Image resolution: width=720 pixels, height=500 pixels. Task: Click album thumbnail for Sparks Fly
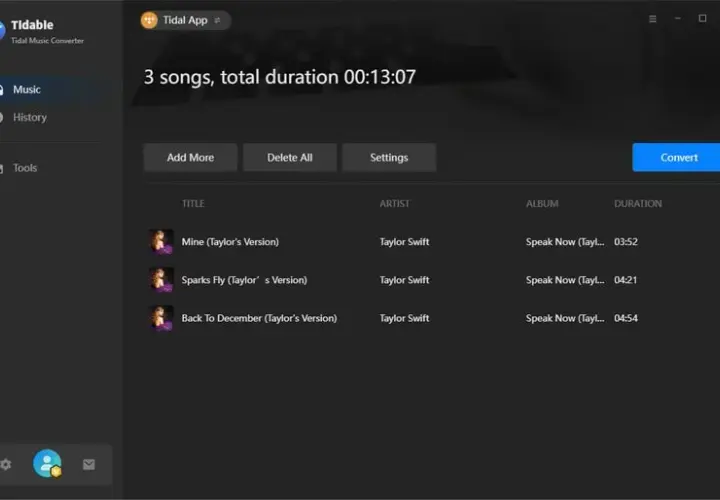pyautogui.click(x=161, y=280)
